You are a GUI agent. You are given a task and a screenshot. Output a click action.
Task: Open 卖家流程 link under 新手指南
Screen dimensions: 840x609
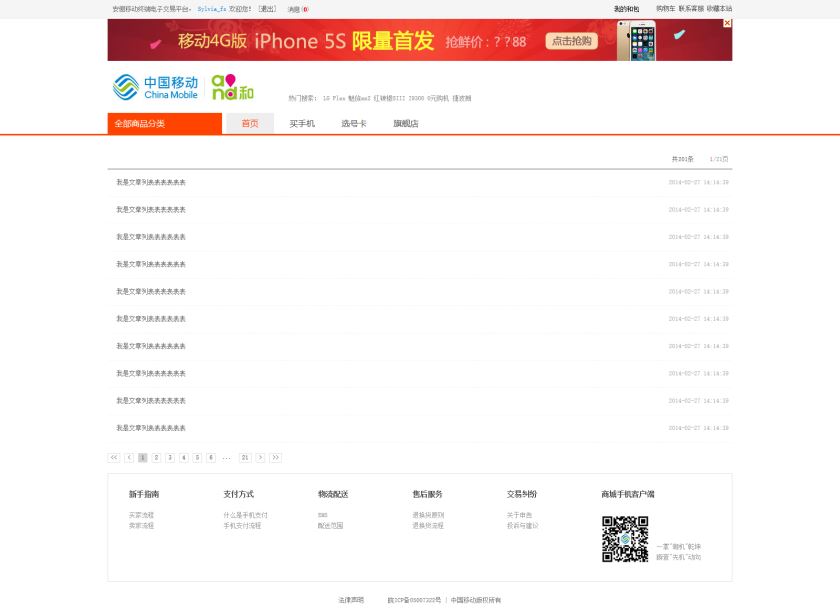[141, 525]
